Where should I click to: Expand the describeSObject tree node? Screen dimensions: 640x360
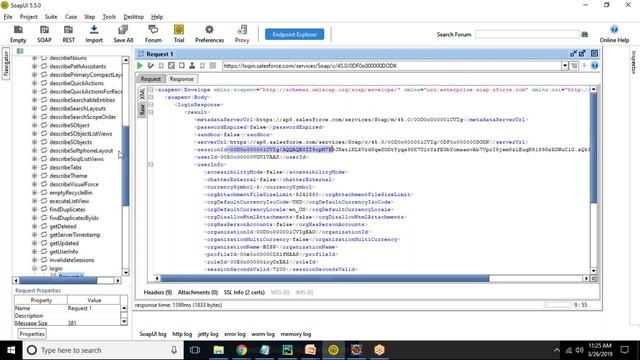point(34,125)
